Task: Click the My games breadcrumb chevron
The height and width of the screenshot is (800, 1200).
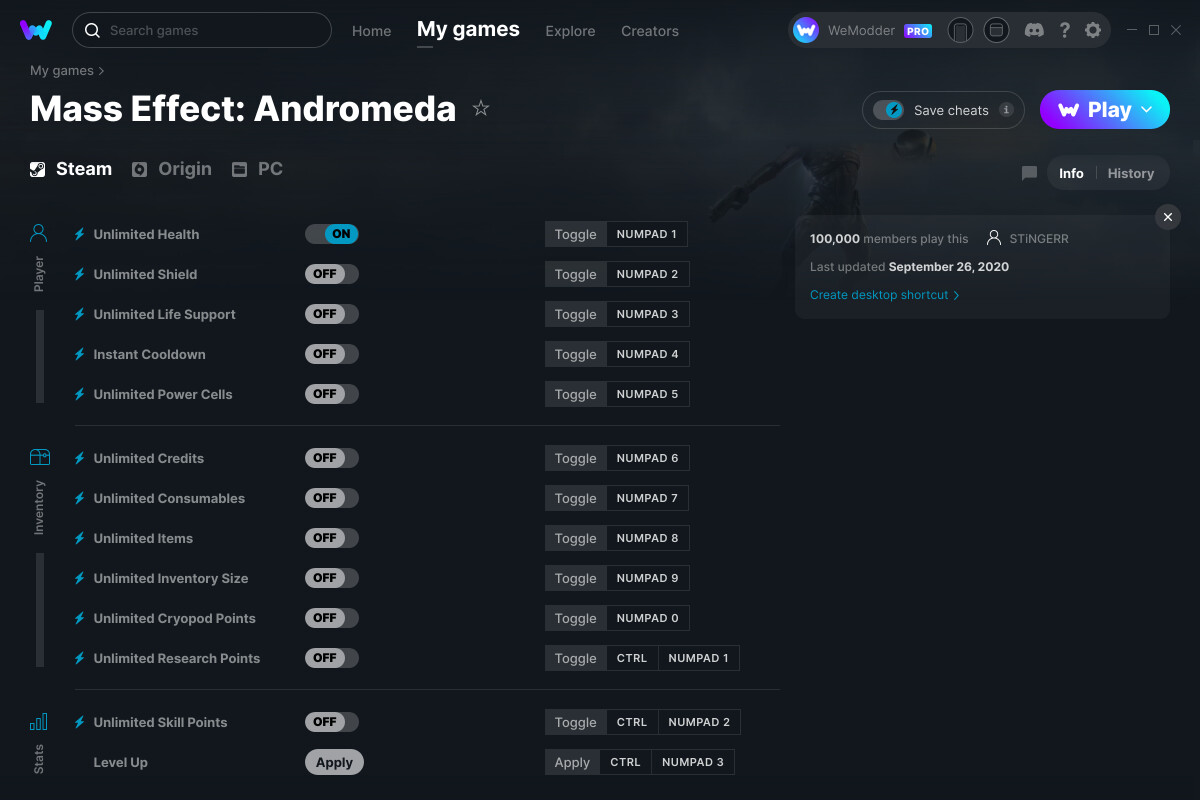Action: click(x=101, y=71)
